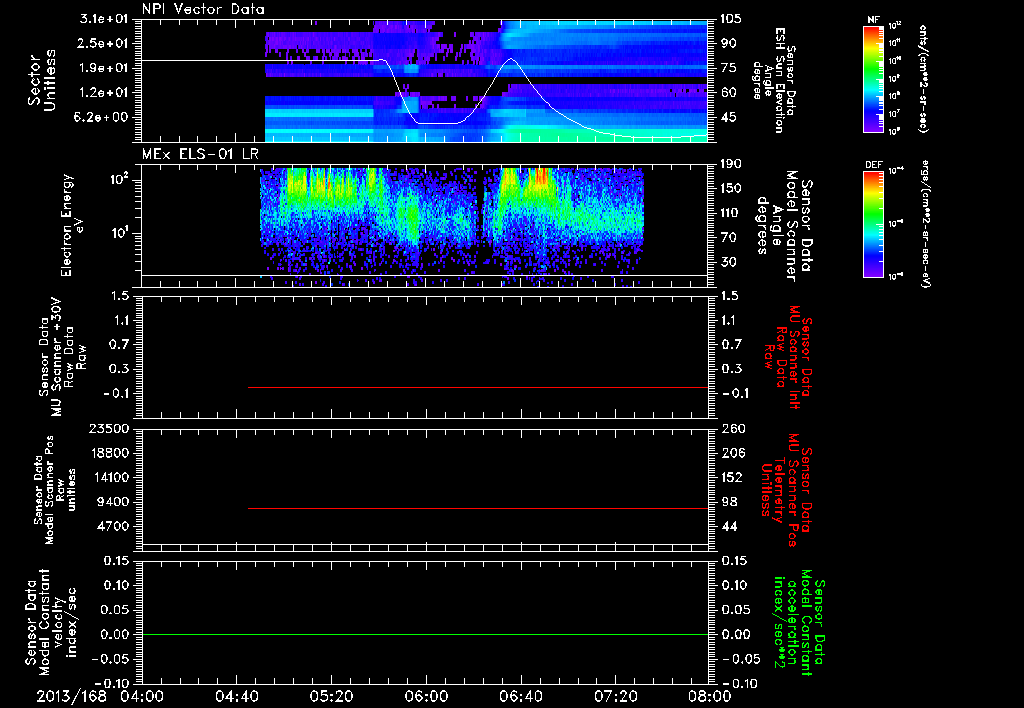Screen dimensions: 1024x708
Task: Click the "ESH Sun Elevation Angle" axis title
Action: coord(773,80)
